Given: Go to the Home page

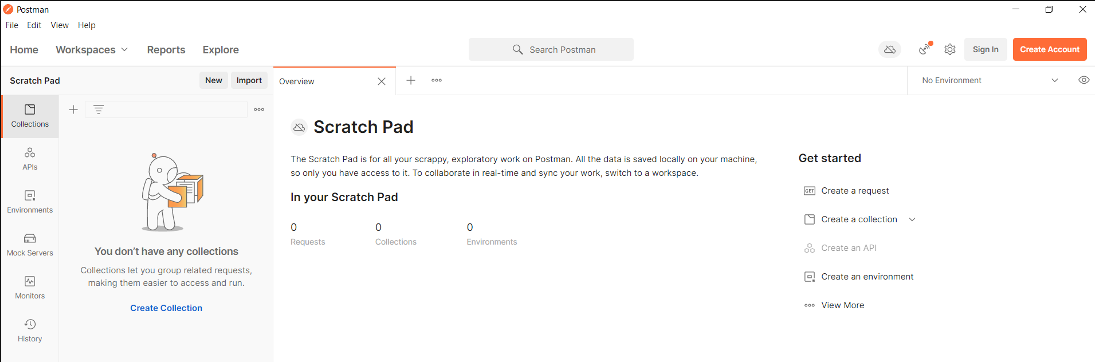Looking at the screenshot, I should (24, 50).
